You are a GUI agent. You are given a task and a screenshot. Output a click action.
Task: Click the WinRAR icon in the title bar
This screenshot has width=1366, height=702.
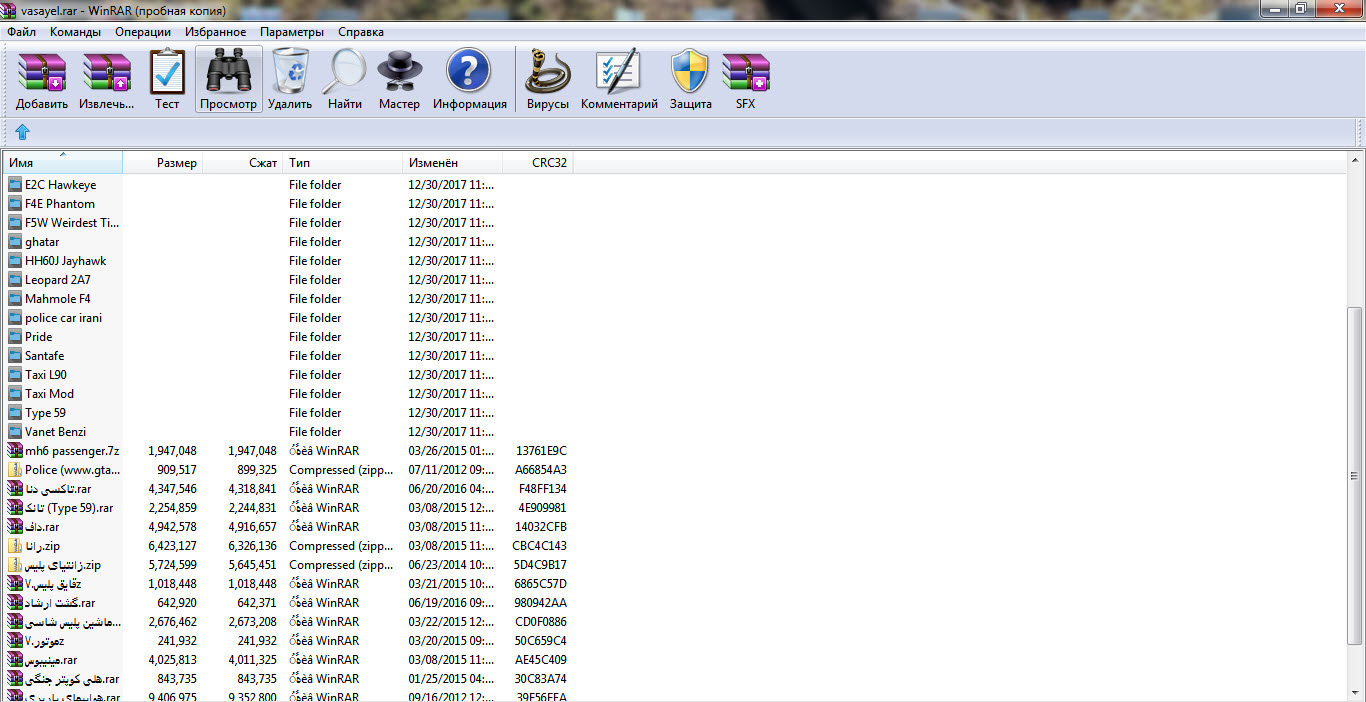[10, 10]
